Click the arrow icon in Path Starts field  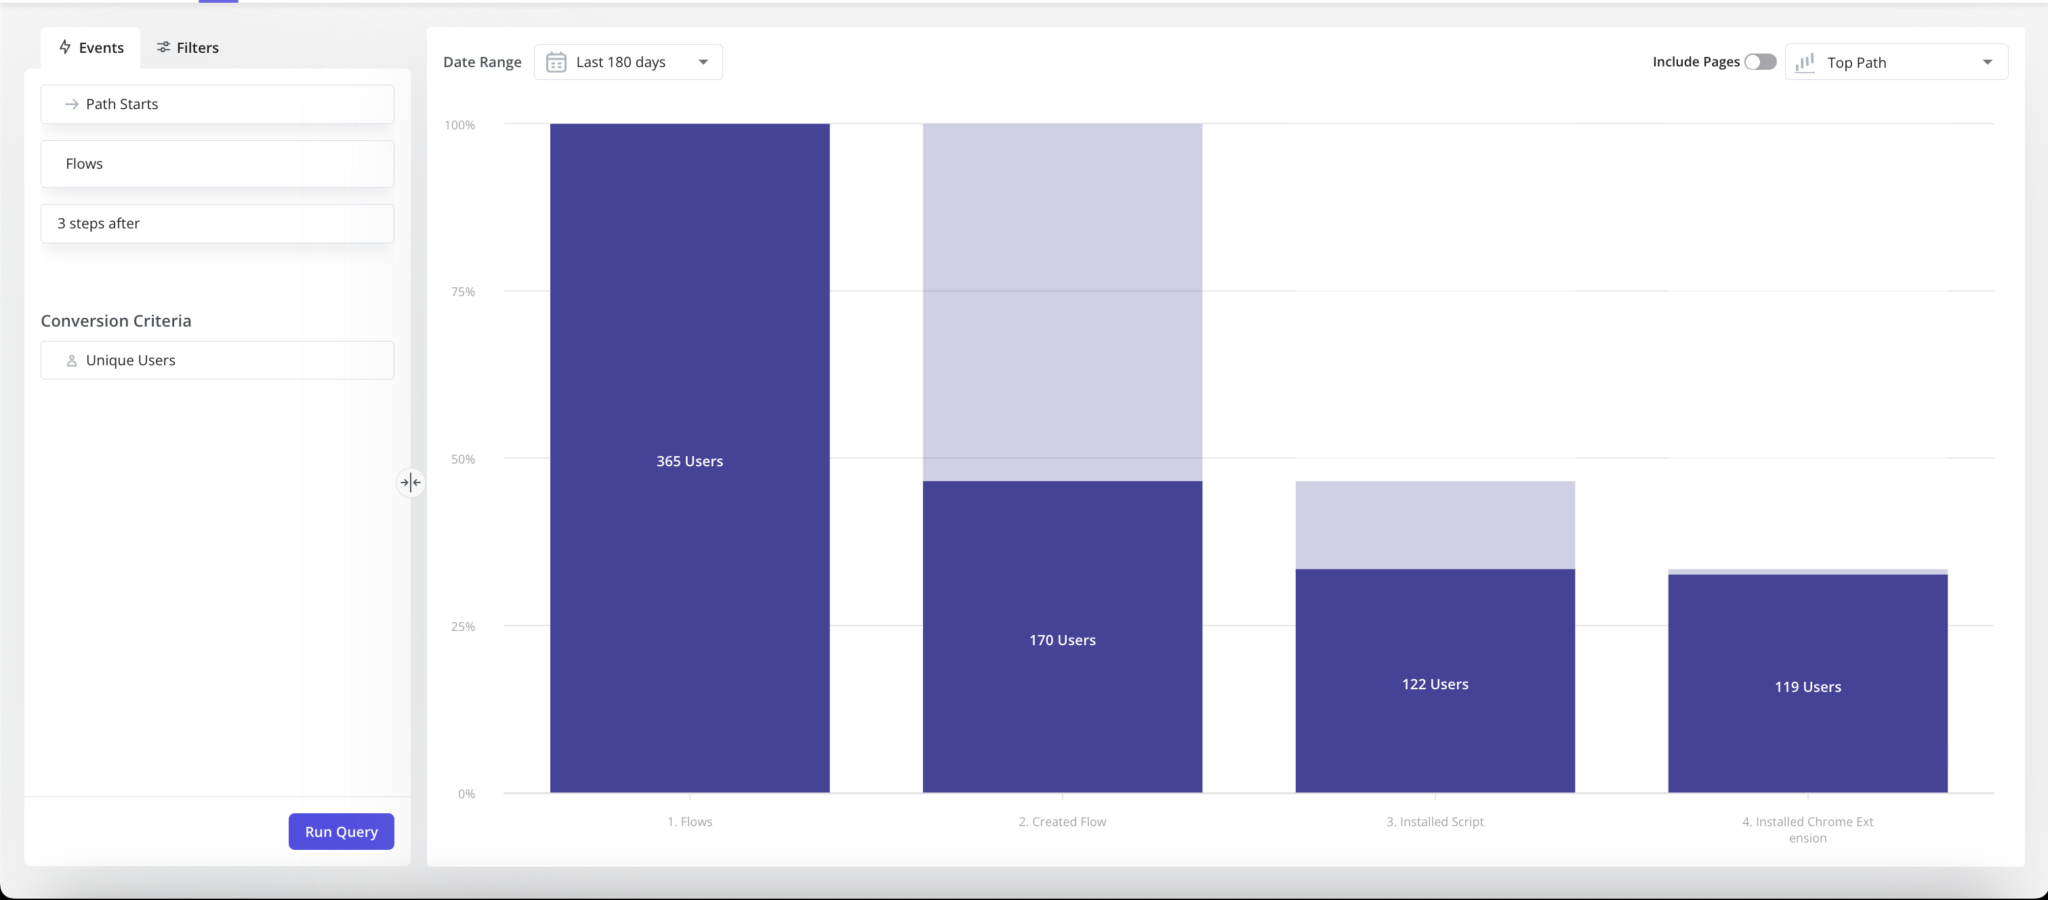[70, 103]
